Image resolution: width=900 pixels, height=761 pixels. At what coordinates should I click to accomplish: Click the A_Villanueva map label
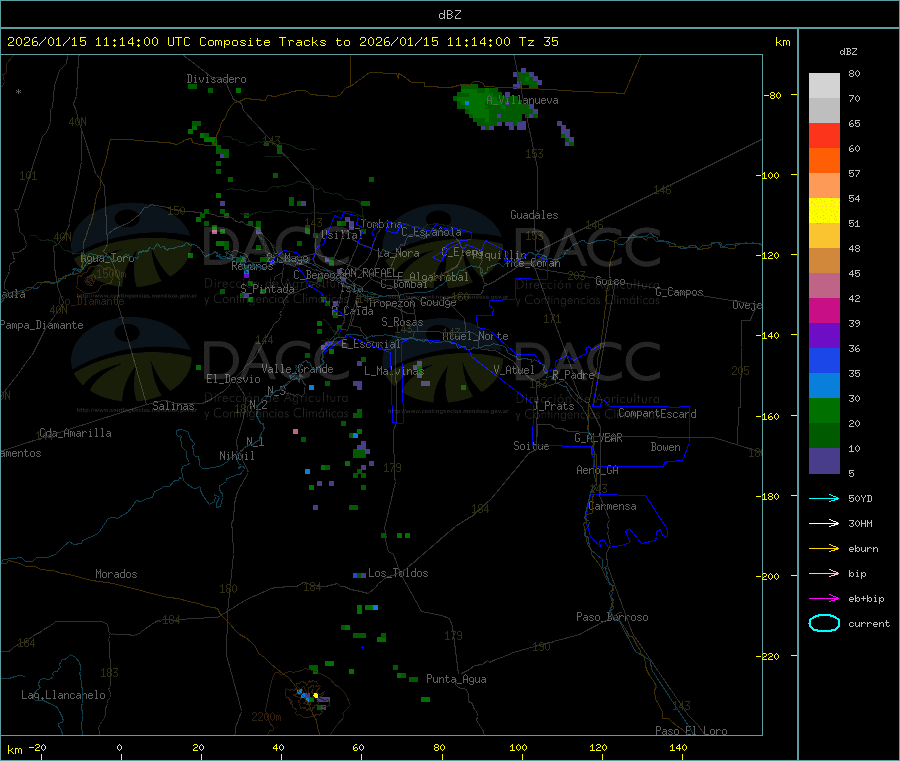tap(522, 100)
